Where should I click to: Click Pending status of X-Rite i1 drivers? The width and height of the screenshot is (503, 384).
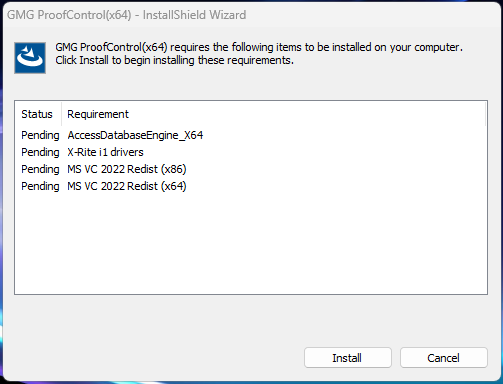pyautogui.click(x=40, y=152)
